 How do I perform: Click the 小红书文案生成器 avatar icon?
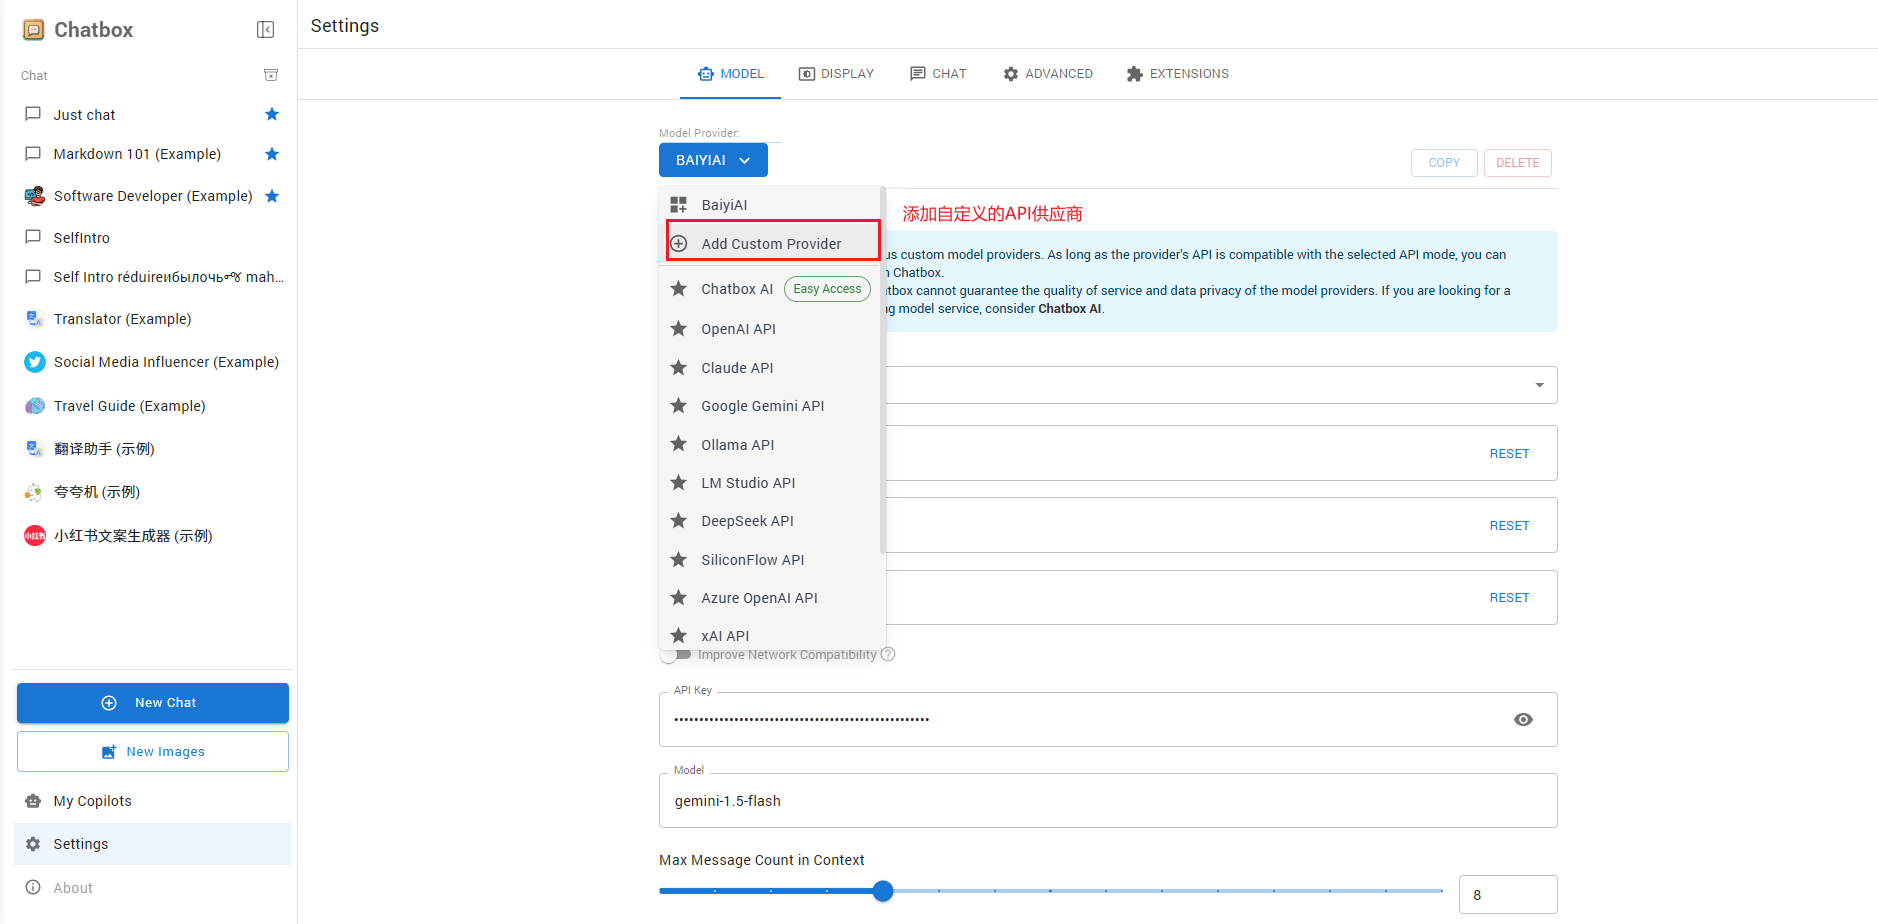[34, 536]
